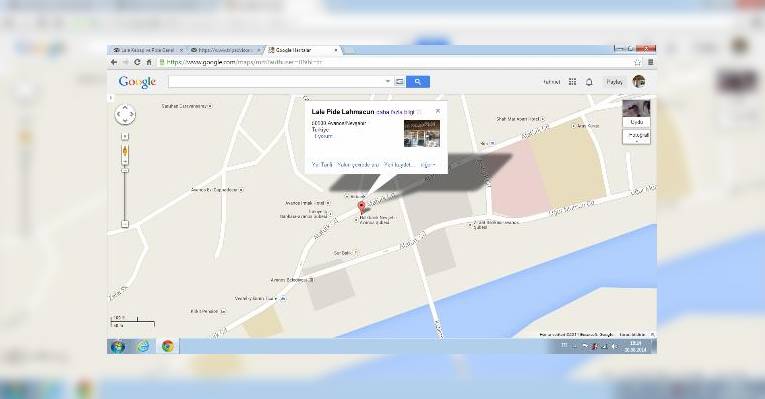Open the Google apps grid
Viewport: 765px width, 399px height.
coord(572,82)
